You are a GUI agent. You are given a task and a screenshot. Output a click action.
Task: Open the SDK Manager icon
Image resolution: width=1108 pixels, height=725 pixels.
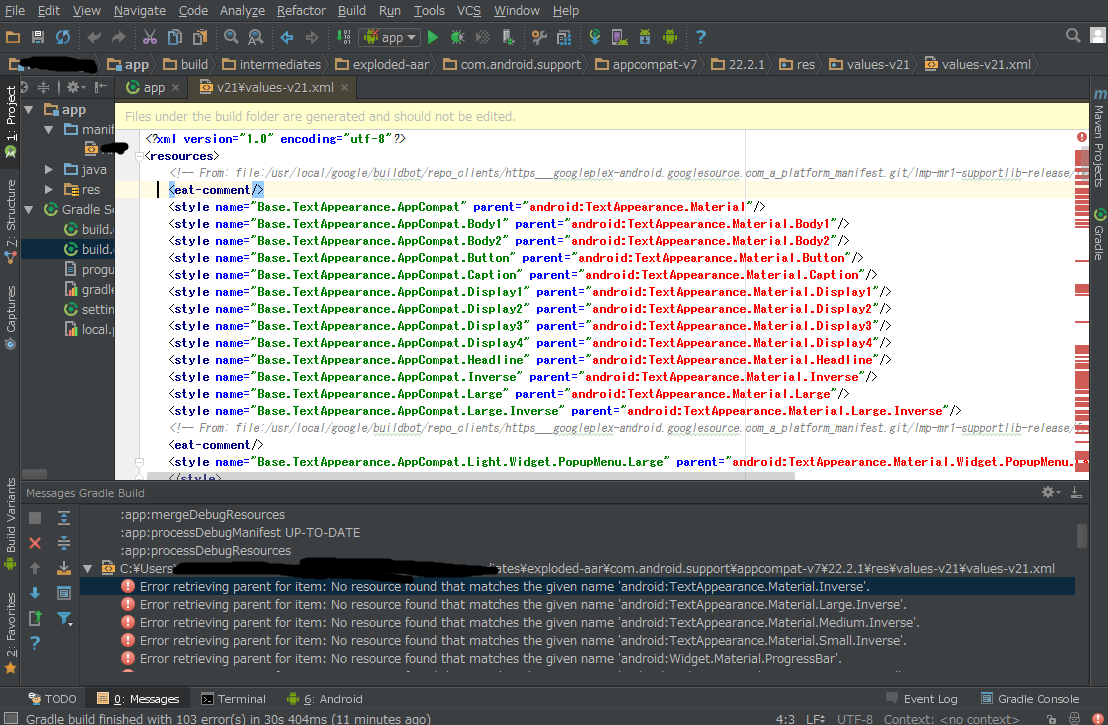tap(644, 37)
